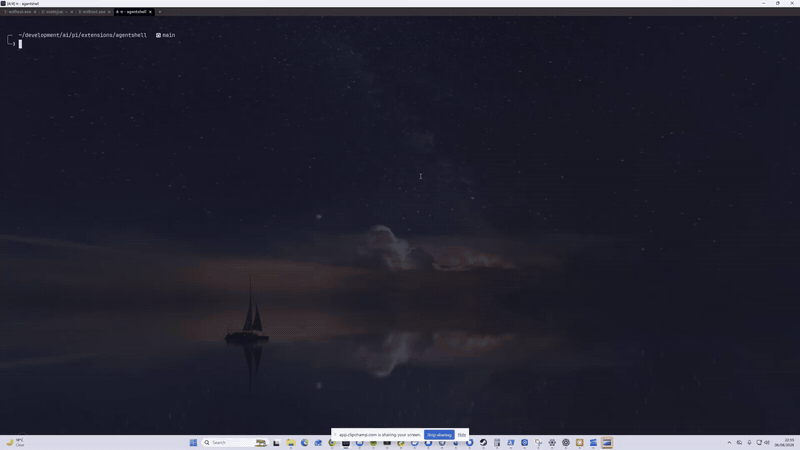This screenshot has width=800, height=450.
Task: Click the microphone tray icon
Action: 749,442
